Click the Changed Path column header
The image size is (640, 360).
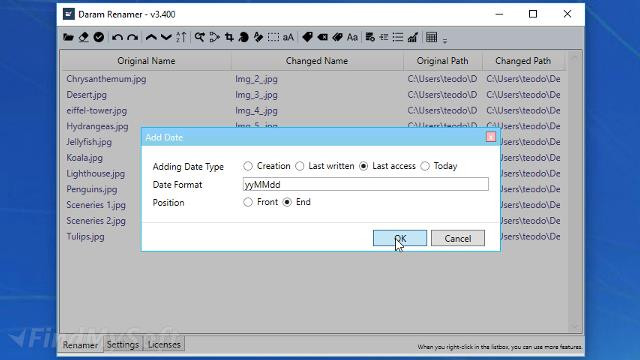point(523,61)
